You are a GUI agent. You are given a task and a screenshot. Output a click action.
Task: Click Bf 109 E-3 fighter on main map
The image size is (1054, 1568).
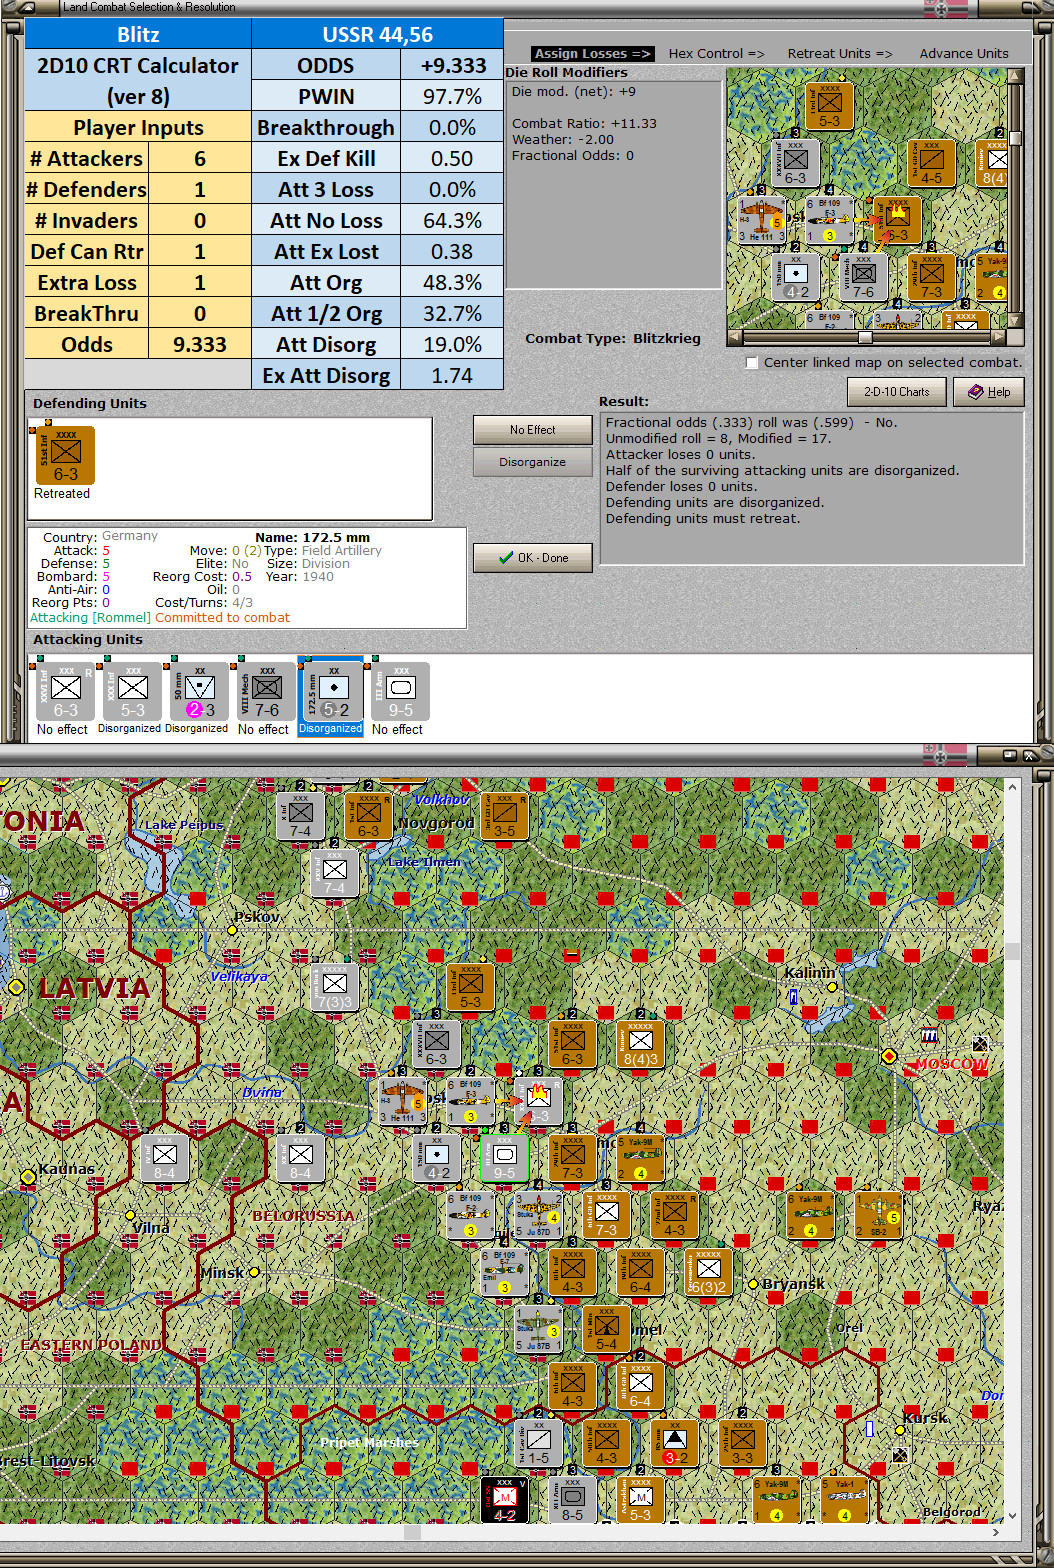tap(469, 1100)
